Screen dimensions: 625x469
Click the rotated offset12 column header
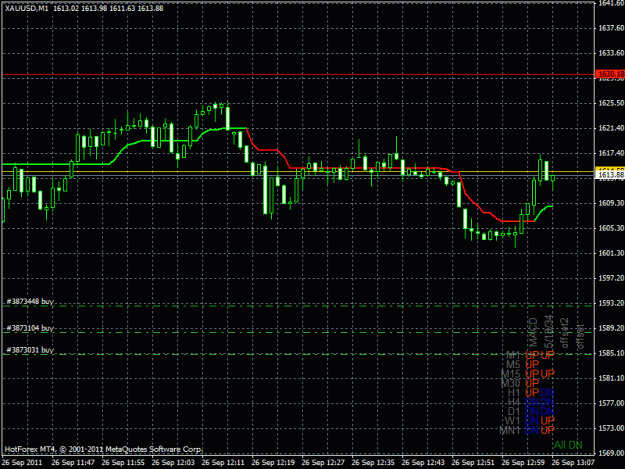pos(565,333)
